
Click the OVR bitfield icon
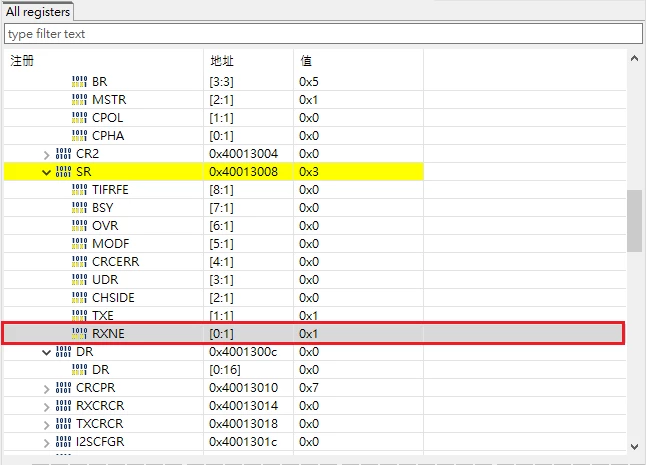(79, 226)
